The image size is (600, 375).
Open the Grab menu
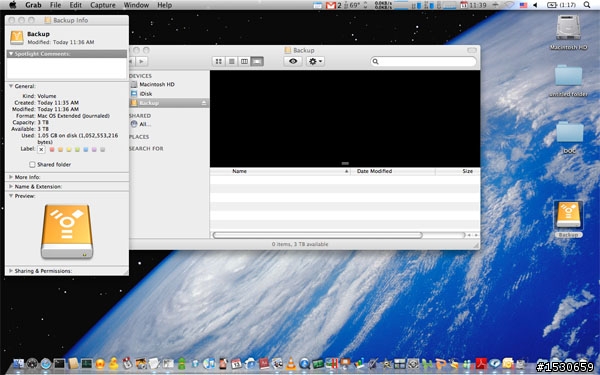[33, 5]
